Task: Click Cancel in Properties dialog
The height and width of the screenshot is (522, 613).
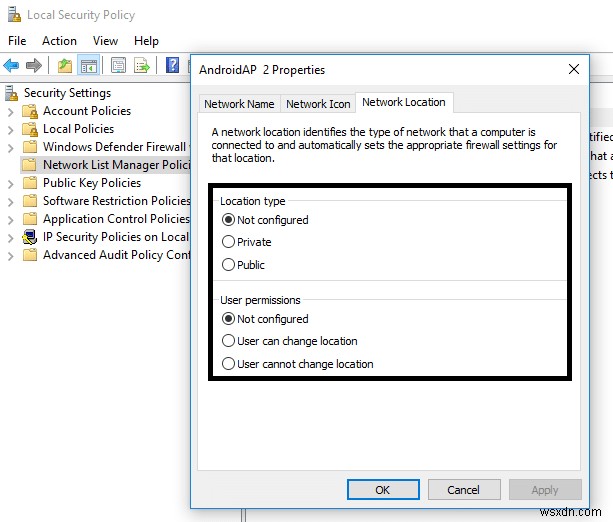Action: click(x=464, y=490)
